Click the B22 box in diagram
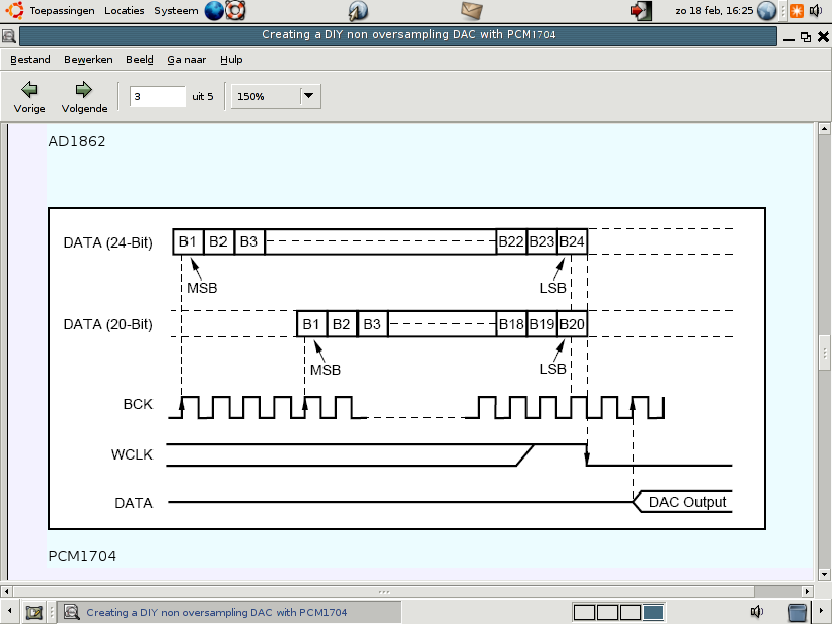This screenshot has height=624, width=832. 512,242
